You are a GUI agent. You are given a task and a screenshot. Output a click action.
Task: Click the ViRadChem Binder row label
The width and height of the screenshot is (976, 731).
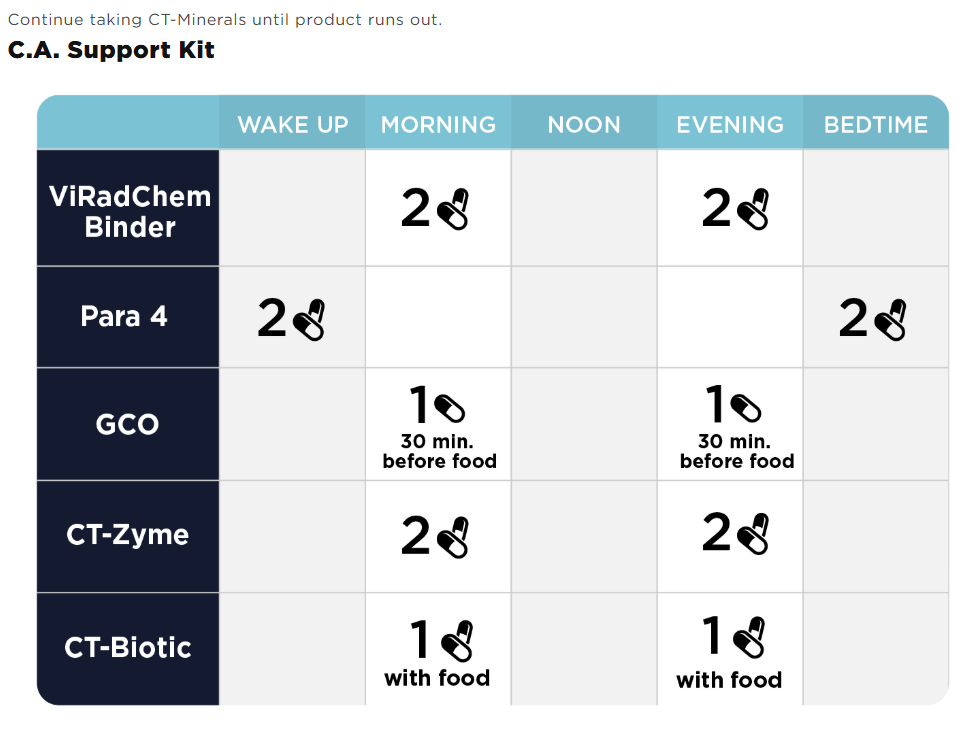click(x=129, y=211)
